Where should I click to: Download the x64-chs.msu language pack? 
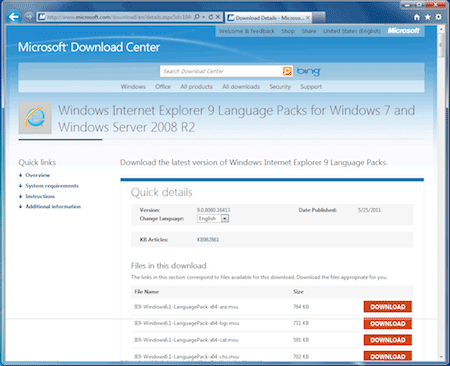coord(388,356)
